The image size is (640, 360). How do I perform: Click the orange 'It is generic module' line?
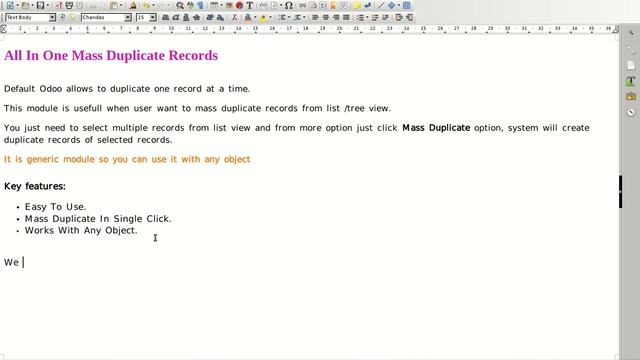pyautogui.click(x=127, y=159)
